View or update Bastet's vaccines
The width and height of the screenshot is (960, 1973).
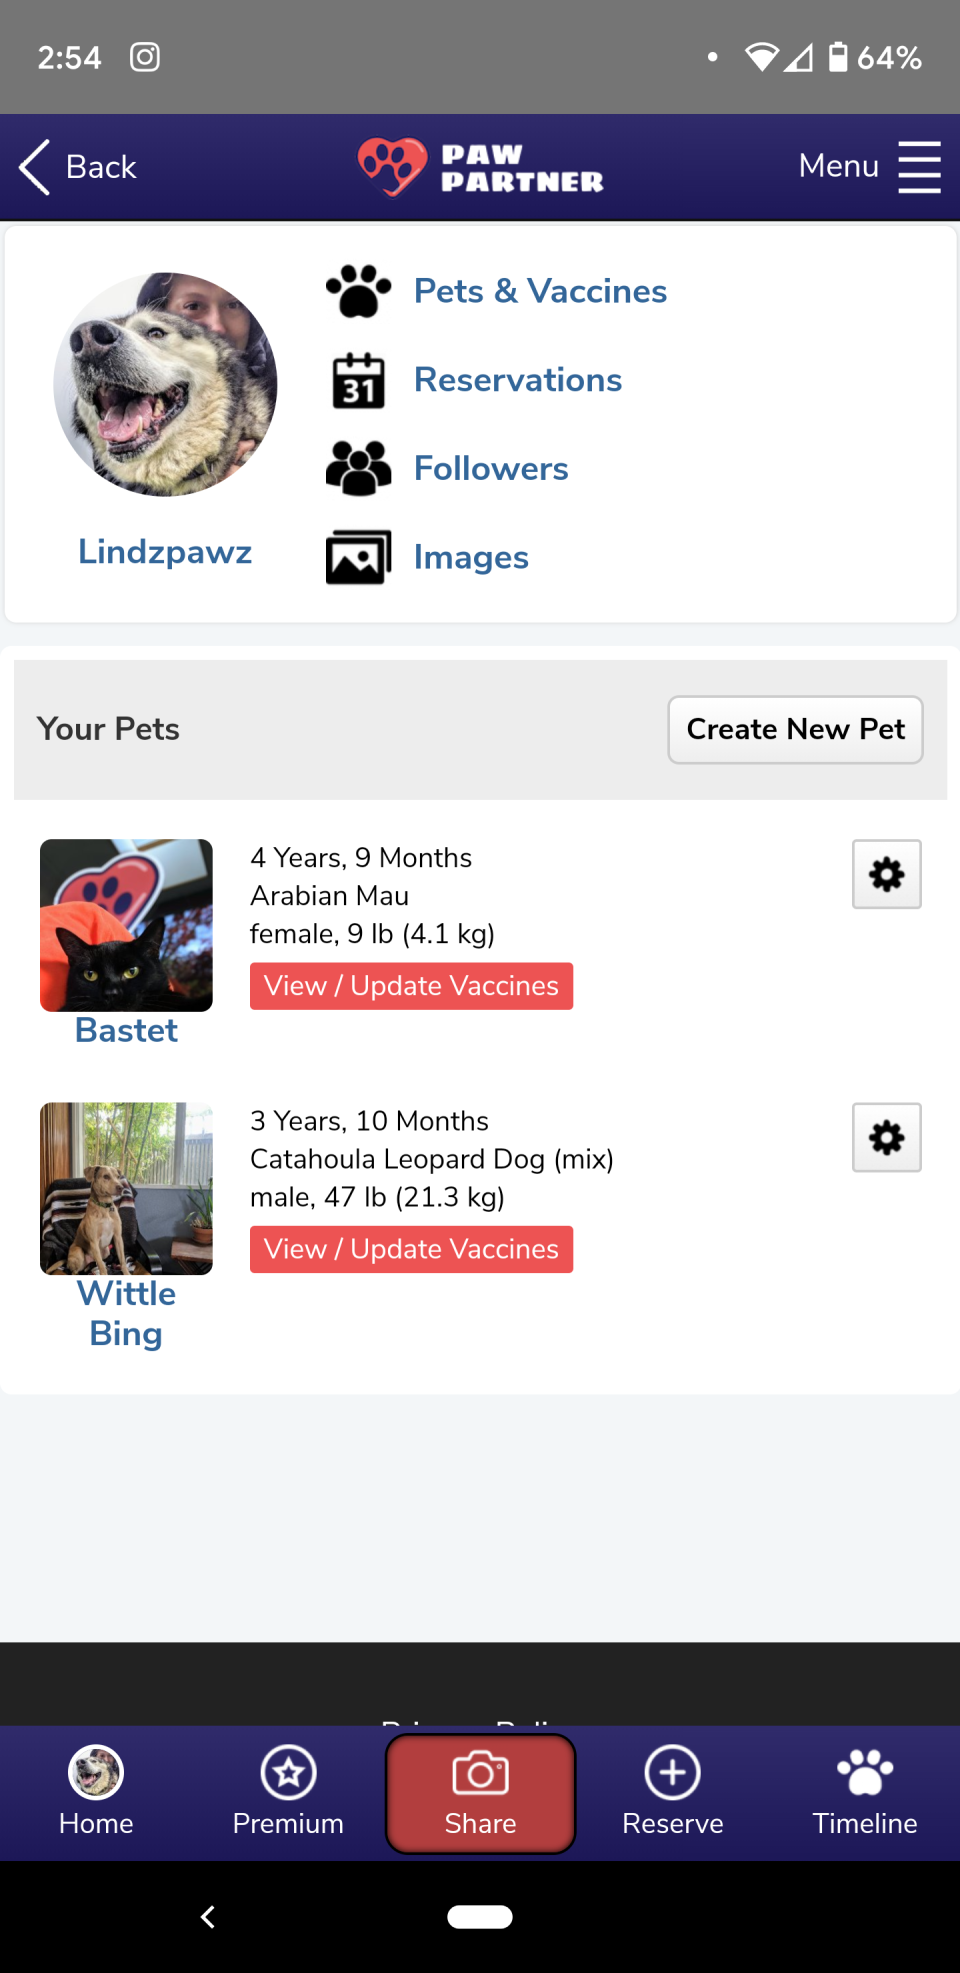tap(411, 986)
